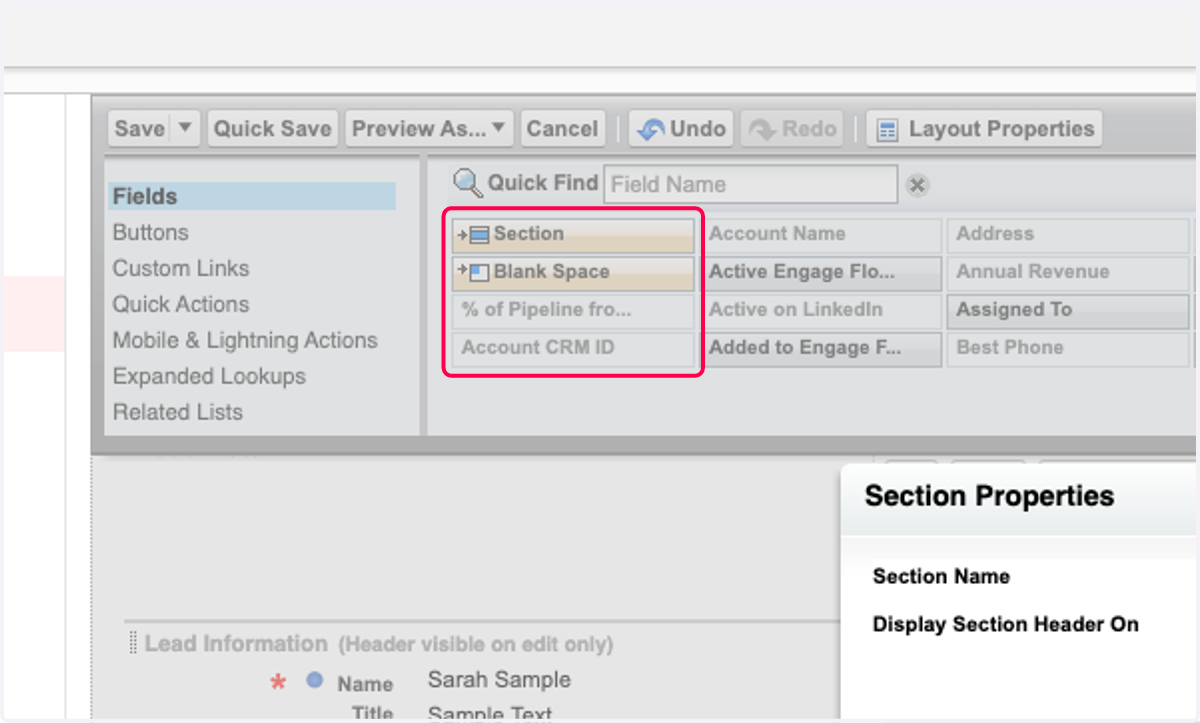This screenshot has height=723, width=1200.
Task: Click the Best Phone field
Action: [1068, 348]
